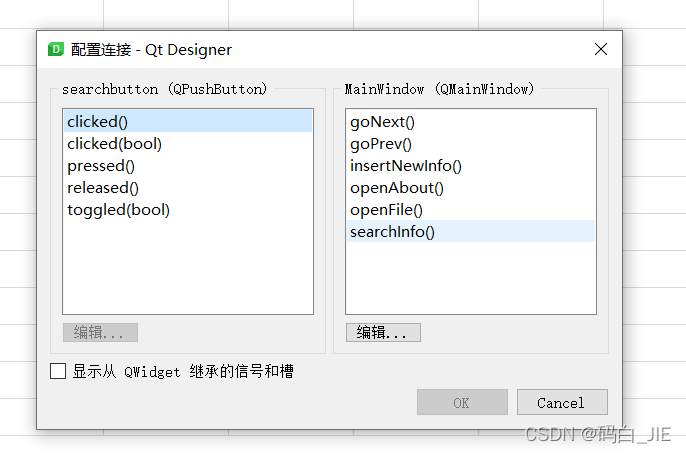Select the released() signal
This screenshot has height=453, width=686.
188,188
